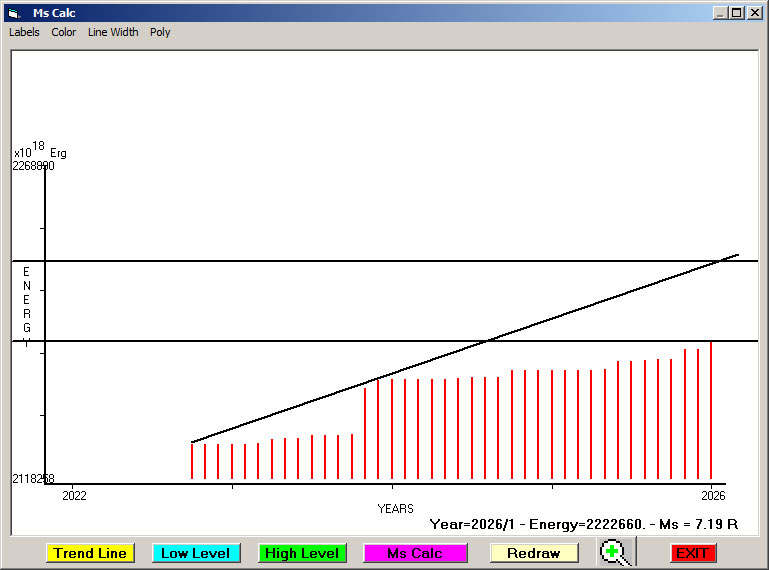Open the Color menu
The width and height of the screenshot is (769, 570).
(64, 32)
